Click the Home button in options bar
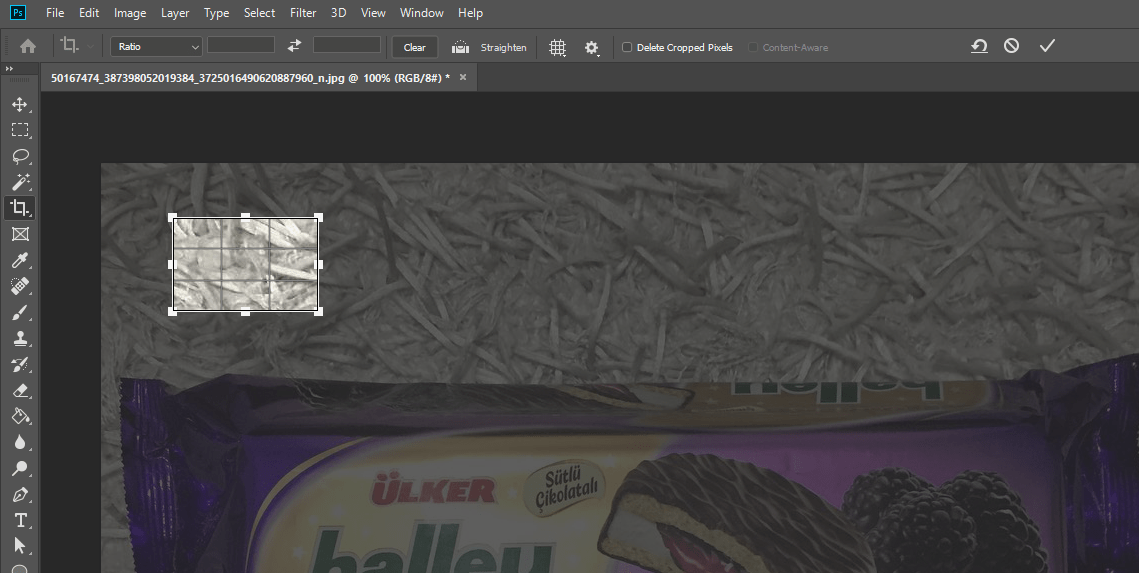Image resolution: width=1139 pixels, height=573 pixels. [28, 46]
